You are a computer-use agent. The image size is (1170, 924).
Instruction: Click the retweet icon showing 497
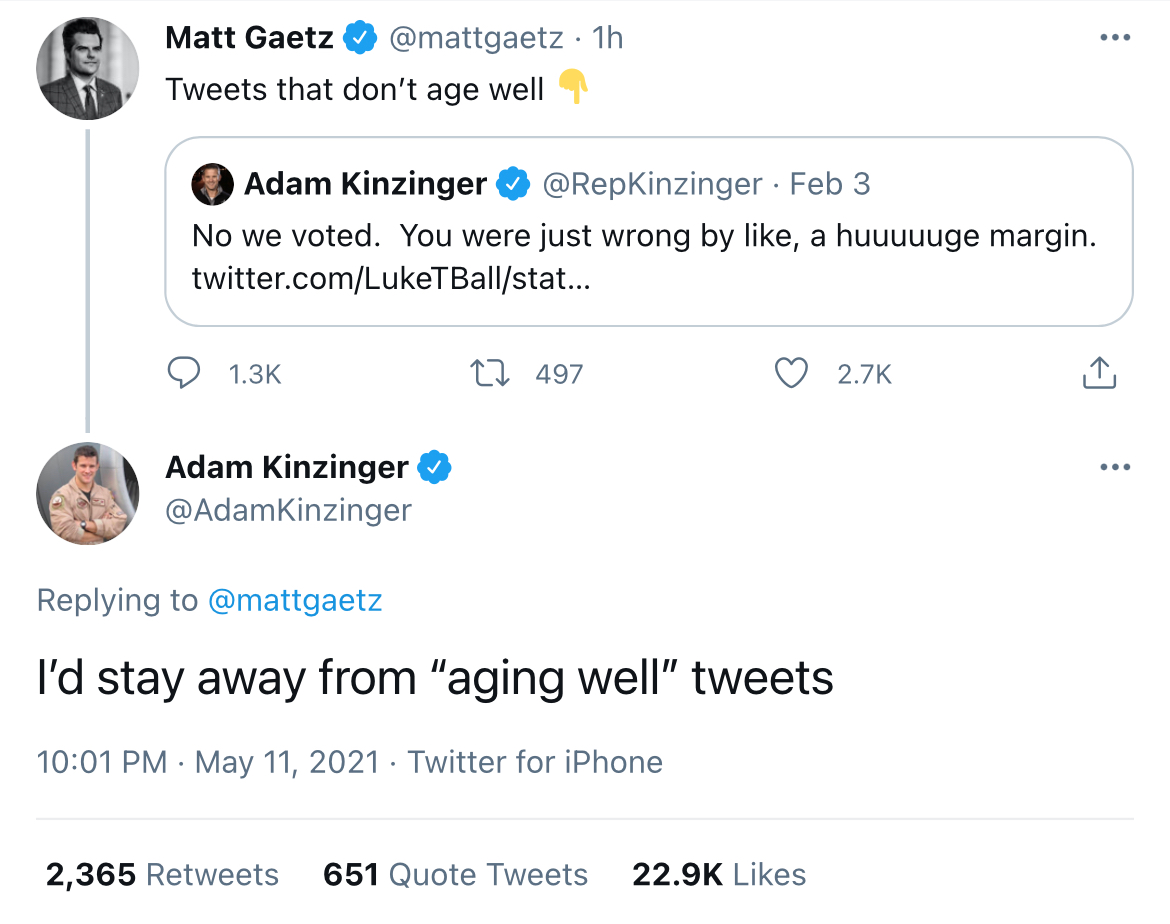click(x=489, y=373)
